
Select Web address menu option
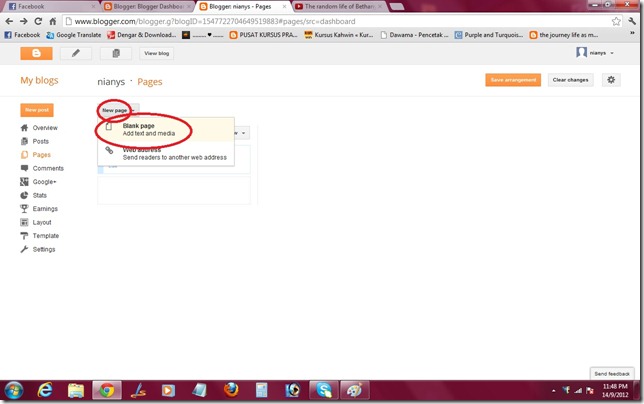(x=166, y=154)
